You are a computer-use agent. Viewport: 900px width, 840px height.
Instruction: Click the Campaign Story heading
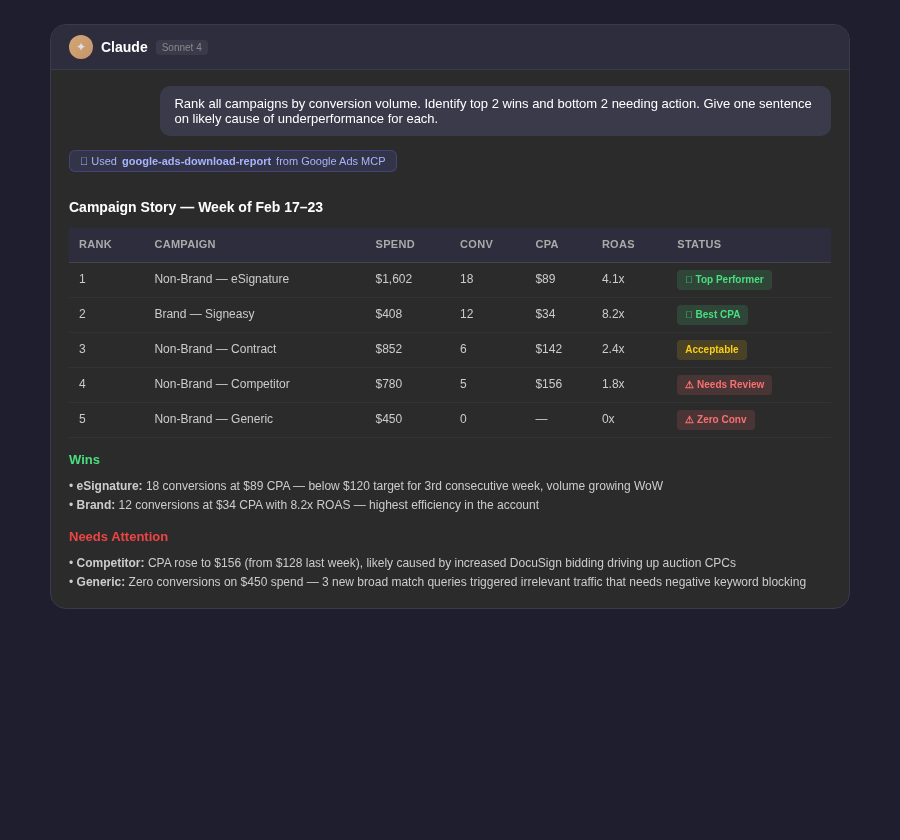196,207
